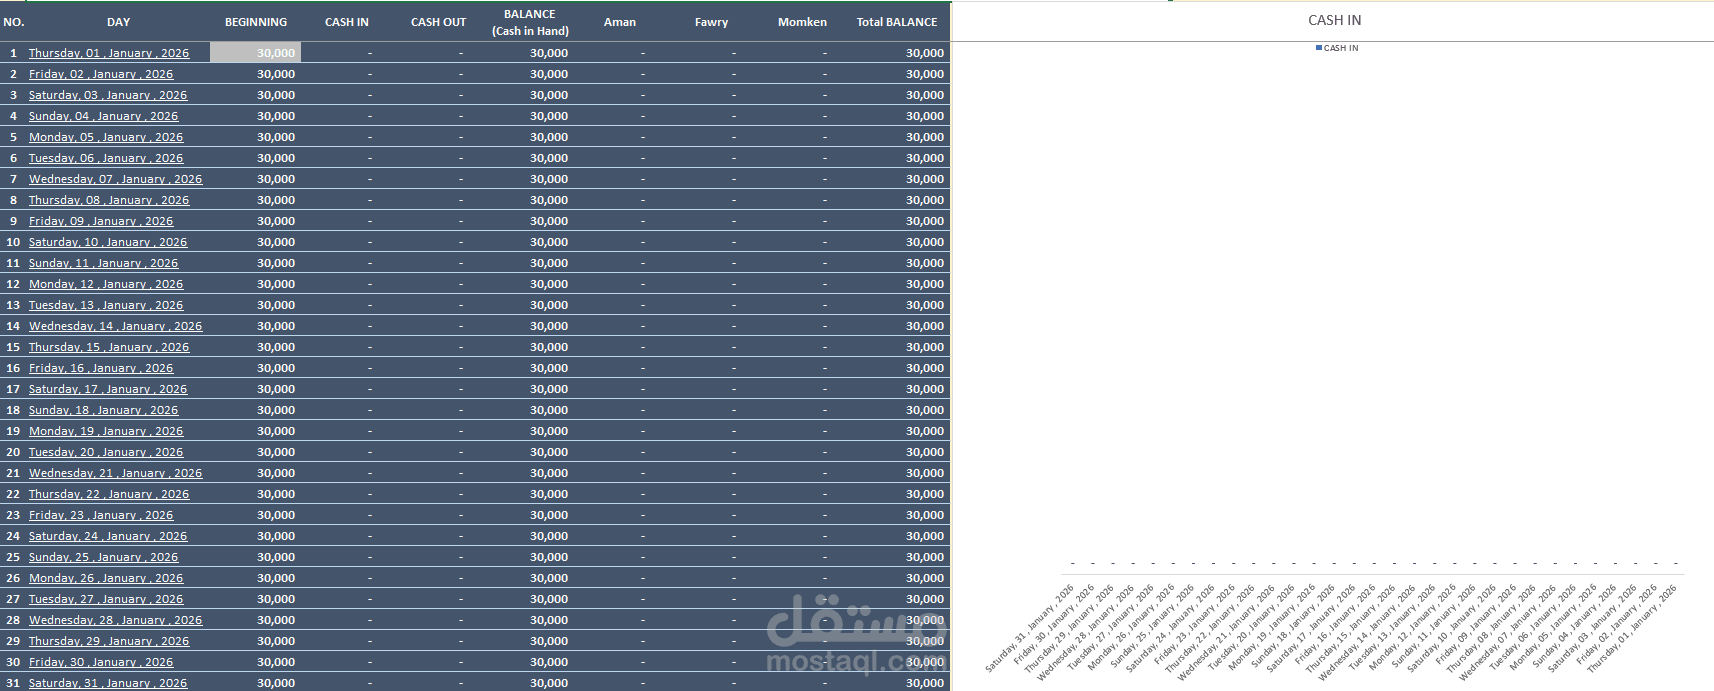This screenshot has height=691, width=1714.
Task: Click the Fawry cell for row 12
Action: (x=711, y=284)
